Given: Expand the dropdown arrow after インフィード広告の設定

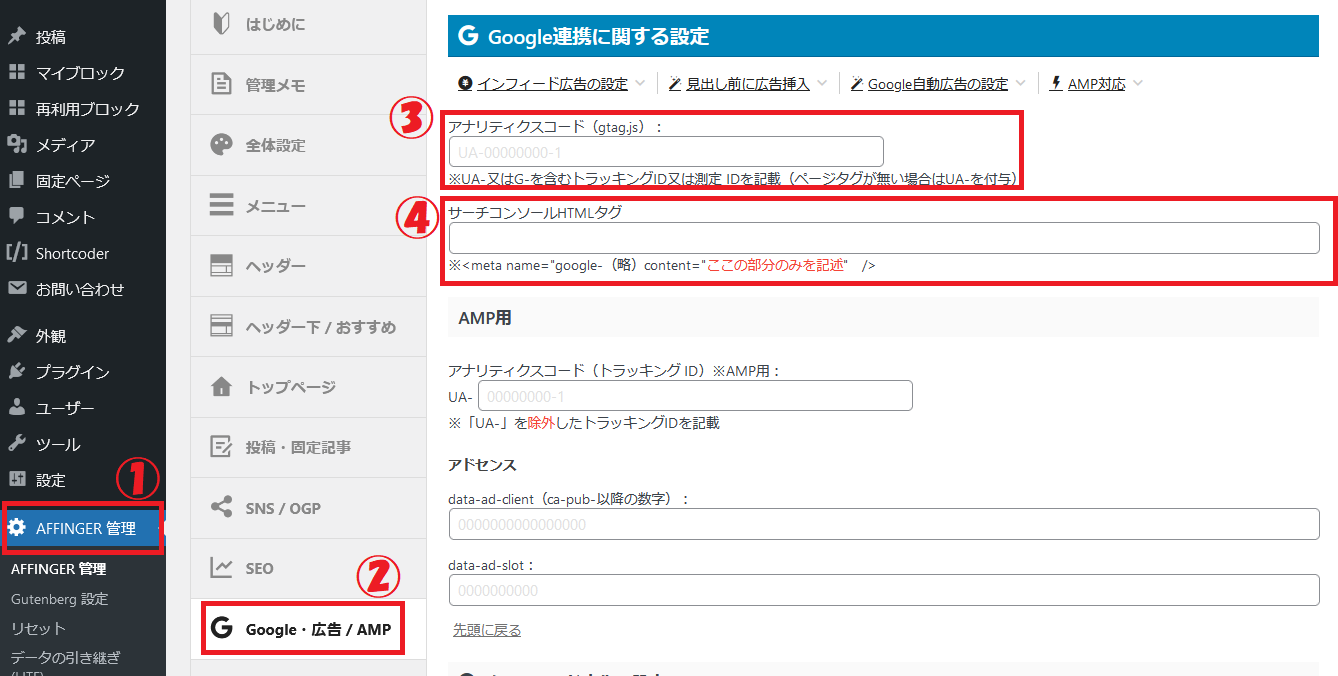Looking at the screenshot, I should (639, 84).
